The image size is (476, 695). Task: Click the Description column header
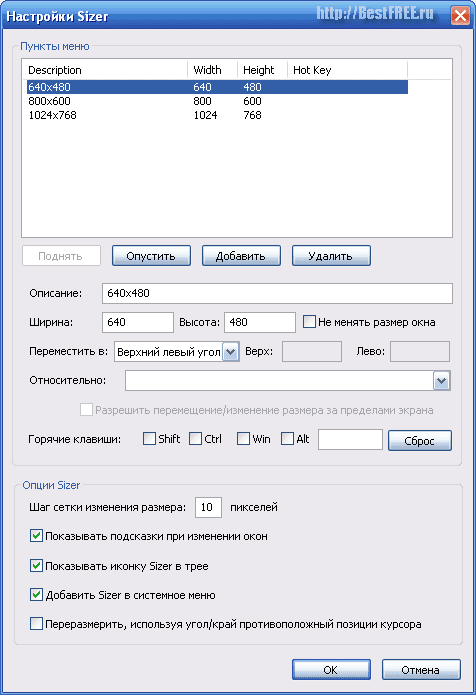(x=105, y=70)
